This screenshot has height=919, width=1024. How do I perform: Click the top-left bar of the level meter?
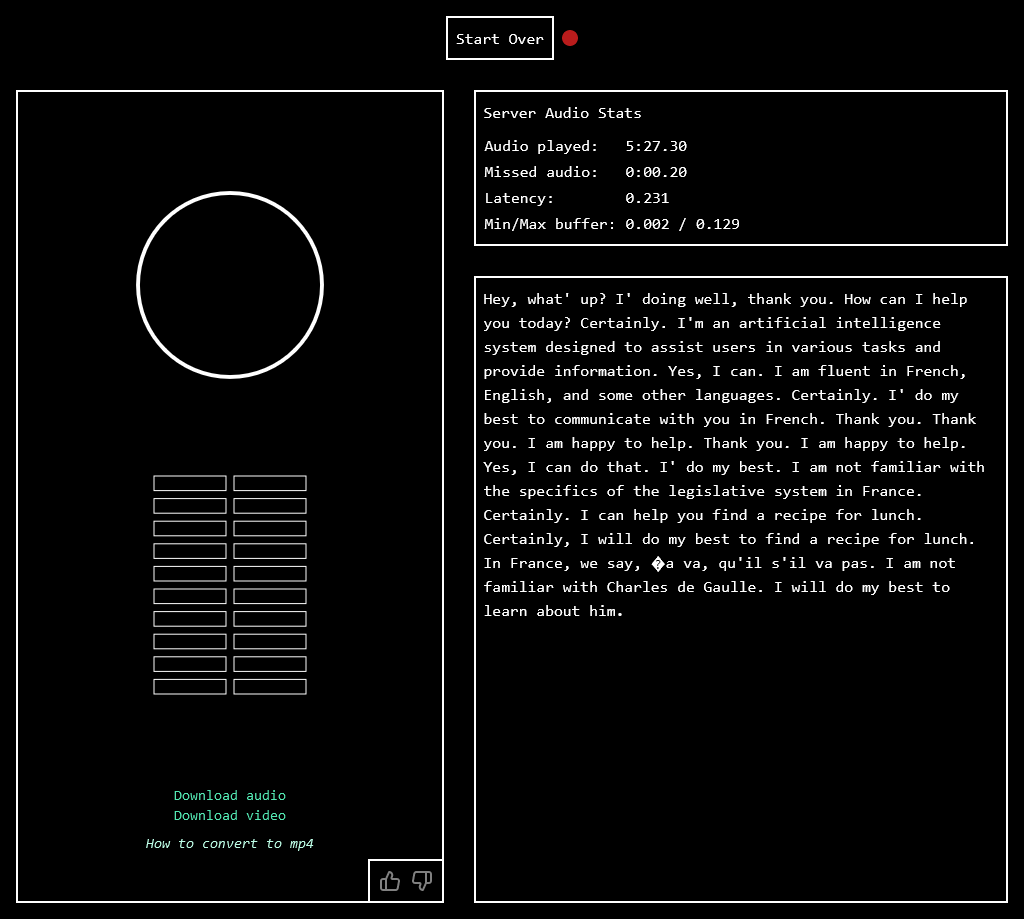point(190,483)
